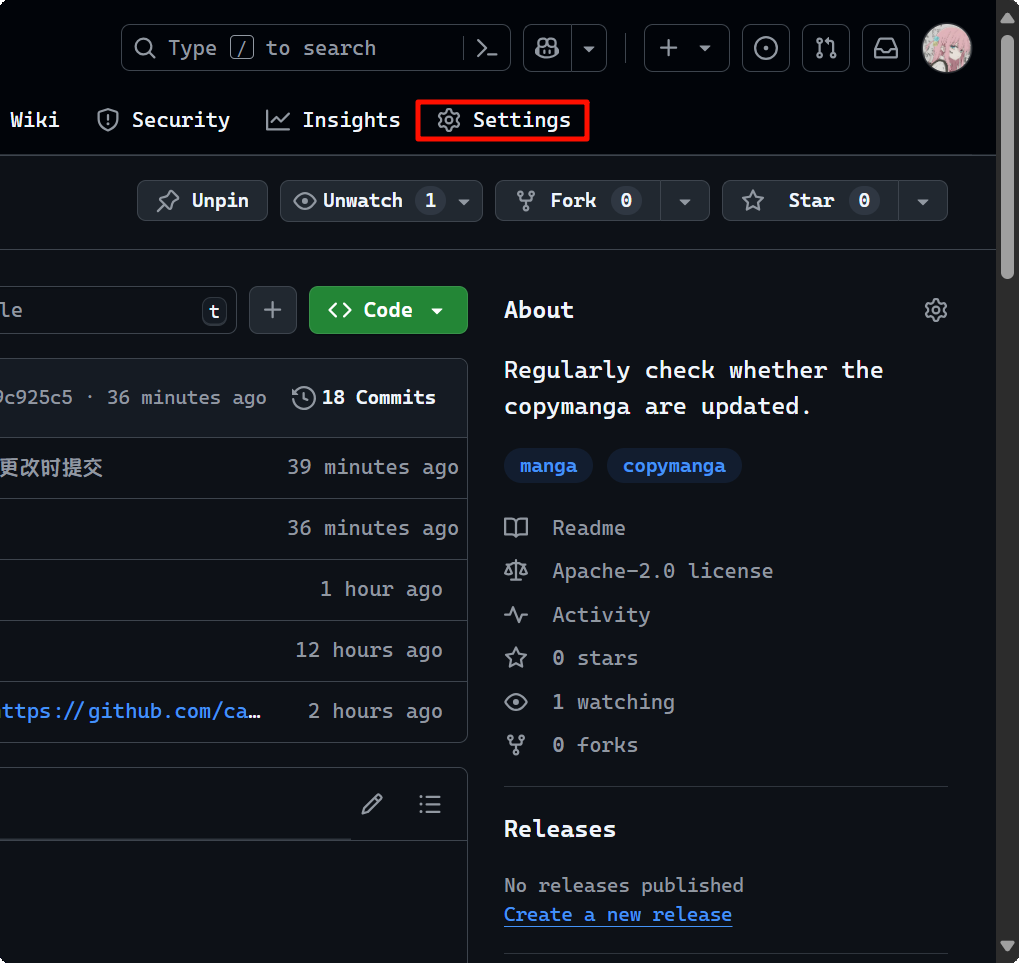Open the repository Settings tab
Screen dimensions: 1019x963
click(503, 120)
